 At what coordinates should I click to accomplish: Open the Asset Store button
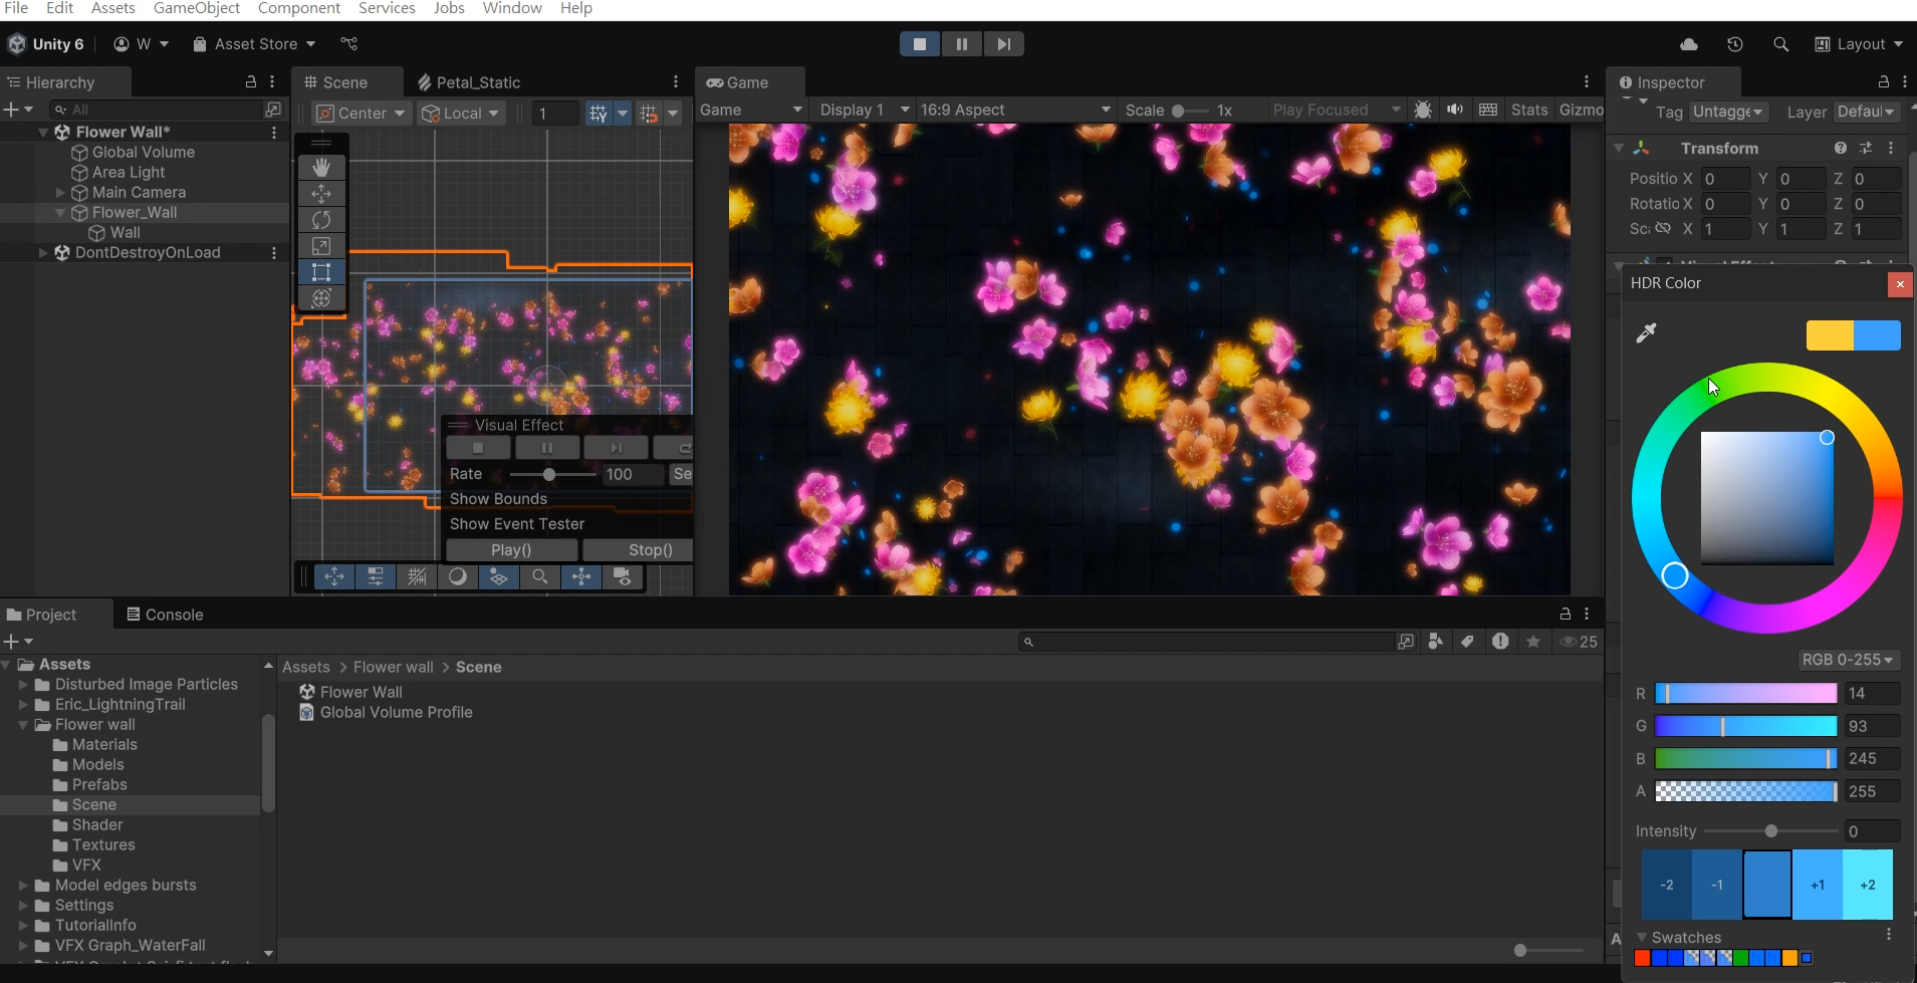tap(254, 44)
